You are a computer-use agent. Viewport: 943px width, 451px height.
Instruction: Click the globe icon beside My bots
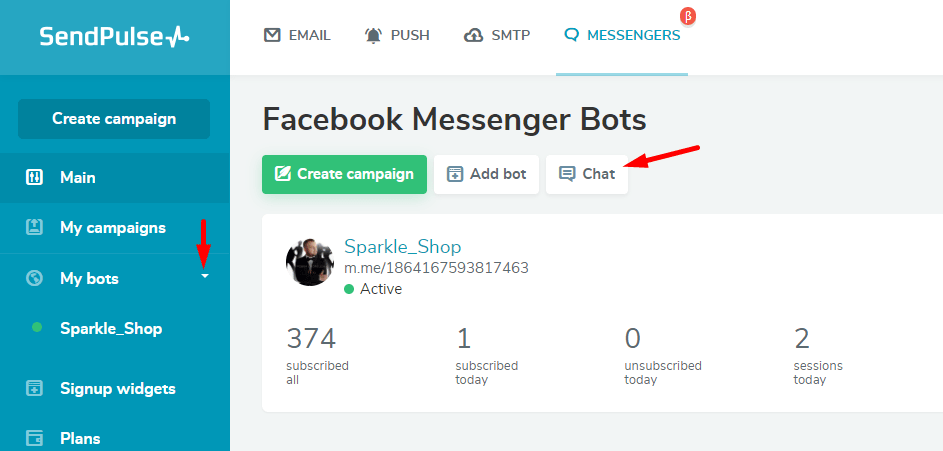[x=34, y=278]
